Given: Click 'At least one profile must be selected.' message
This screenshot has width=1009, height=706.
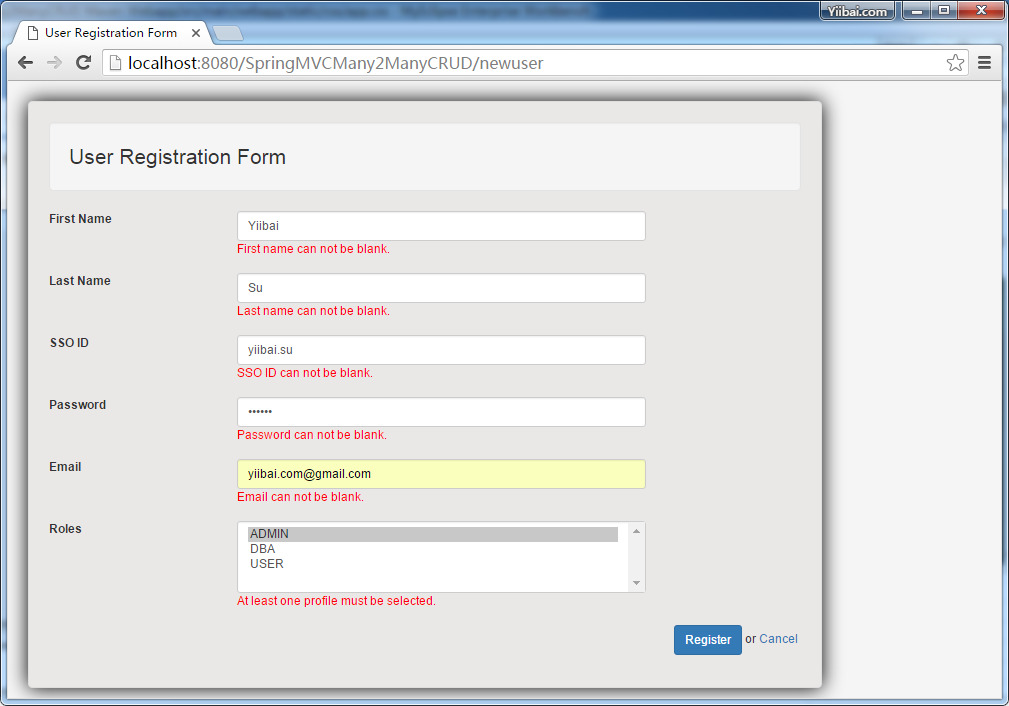Looking at the screenshot, I should click(x=337, y=601).
